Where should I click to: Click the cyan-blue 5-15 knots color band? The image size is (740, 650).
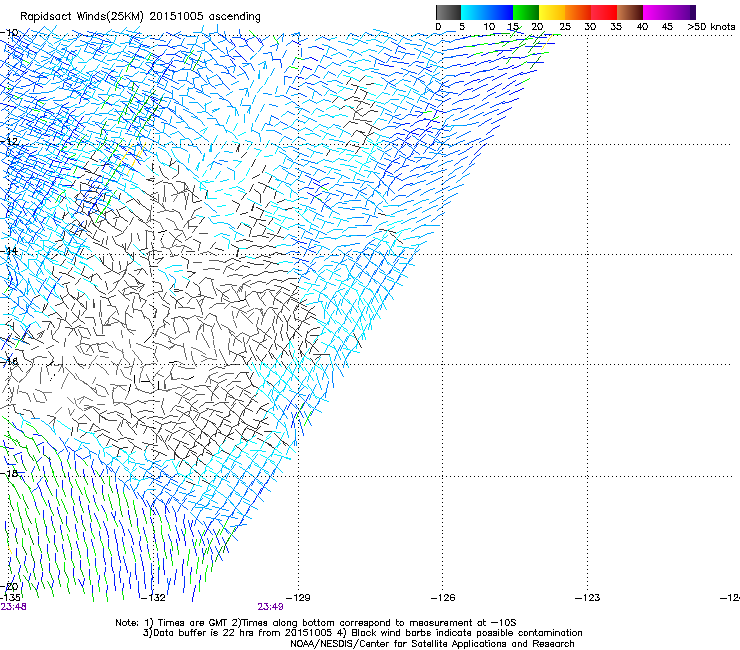[487, 12]
